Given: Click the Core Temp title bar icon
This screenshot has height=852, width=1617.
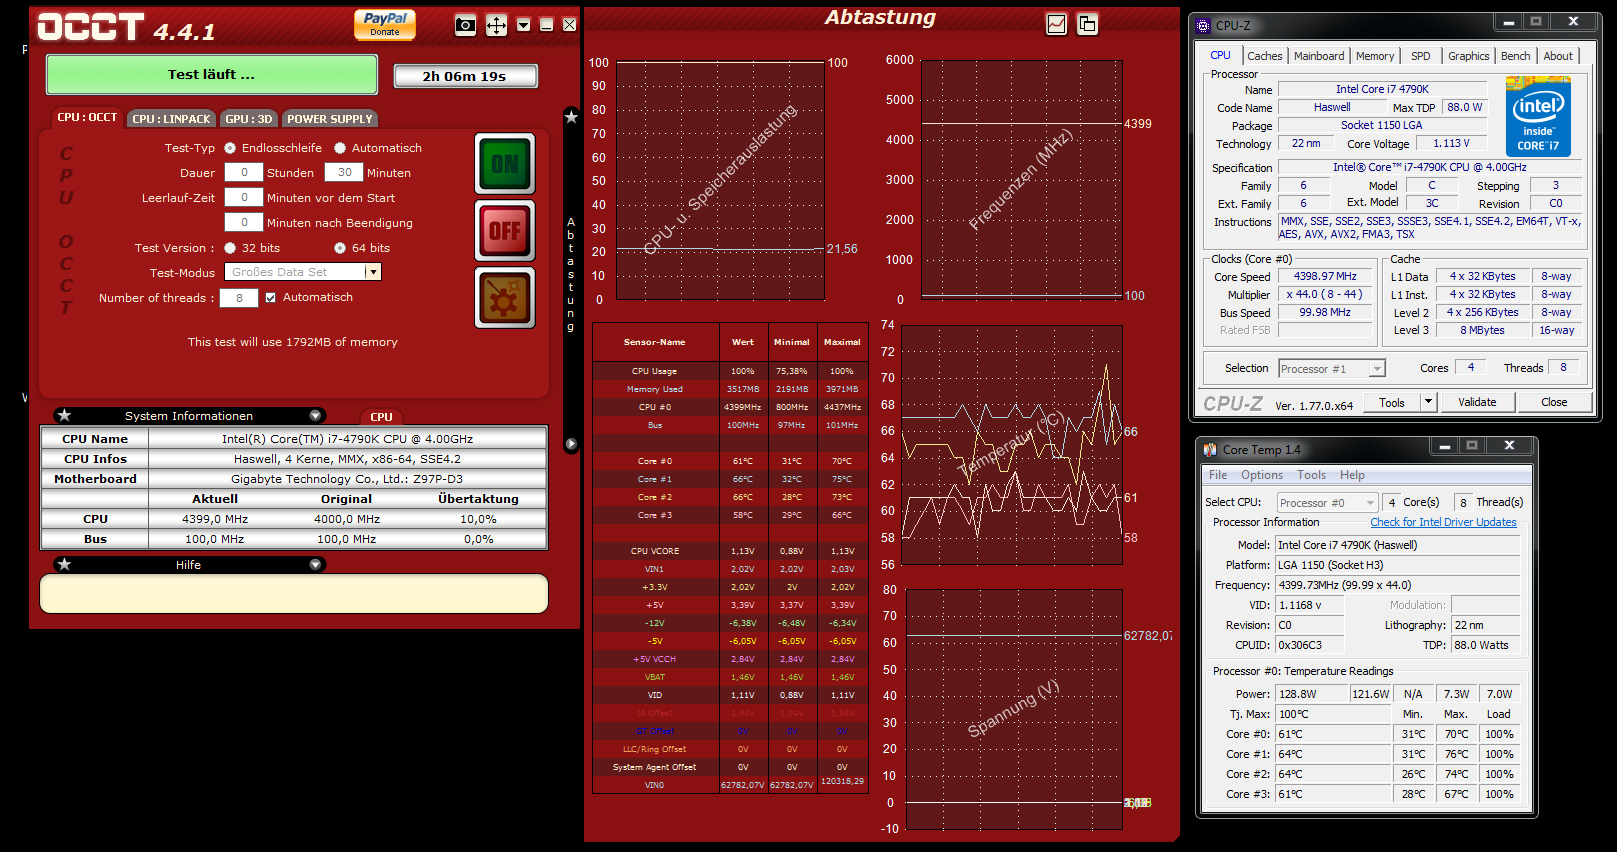Looking at the screenshot, I should [x=1210, y=449].
